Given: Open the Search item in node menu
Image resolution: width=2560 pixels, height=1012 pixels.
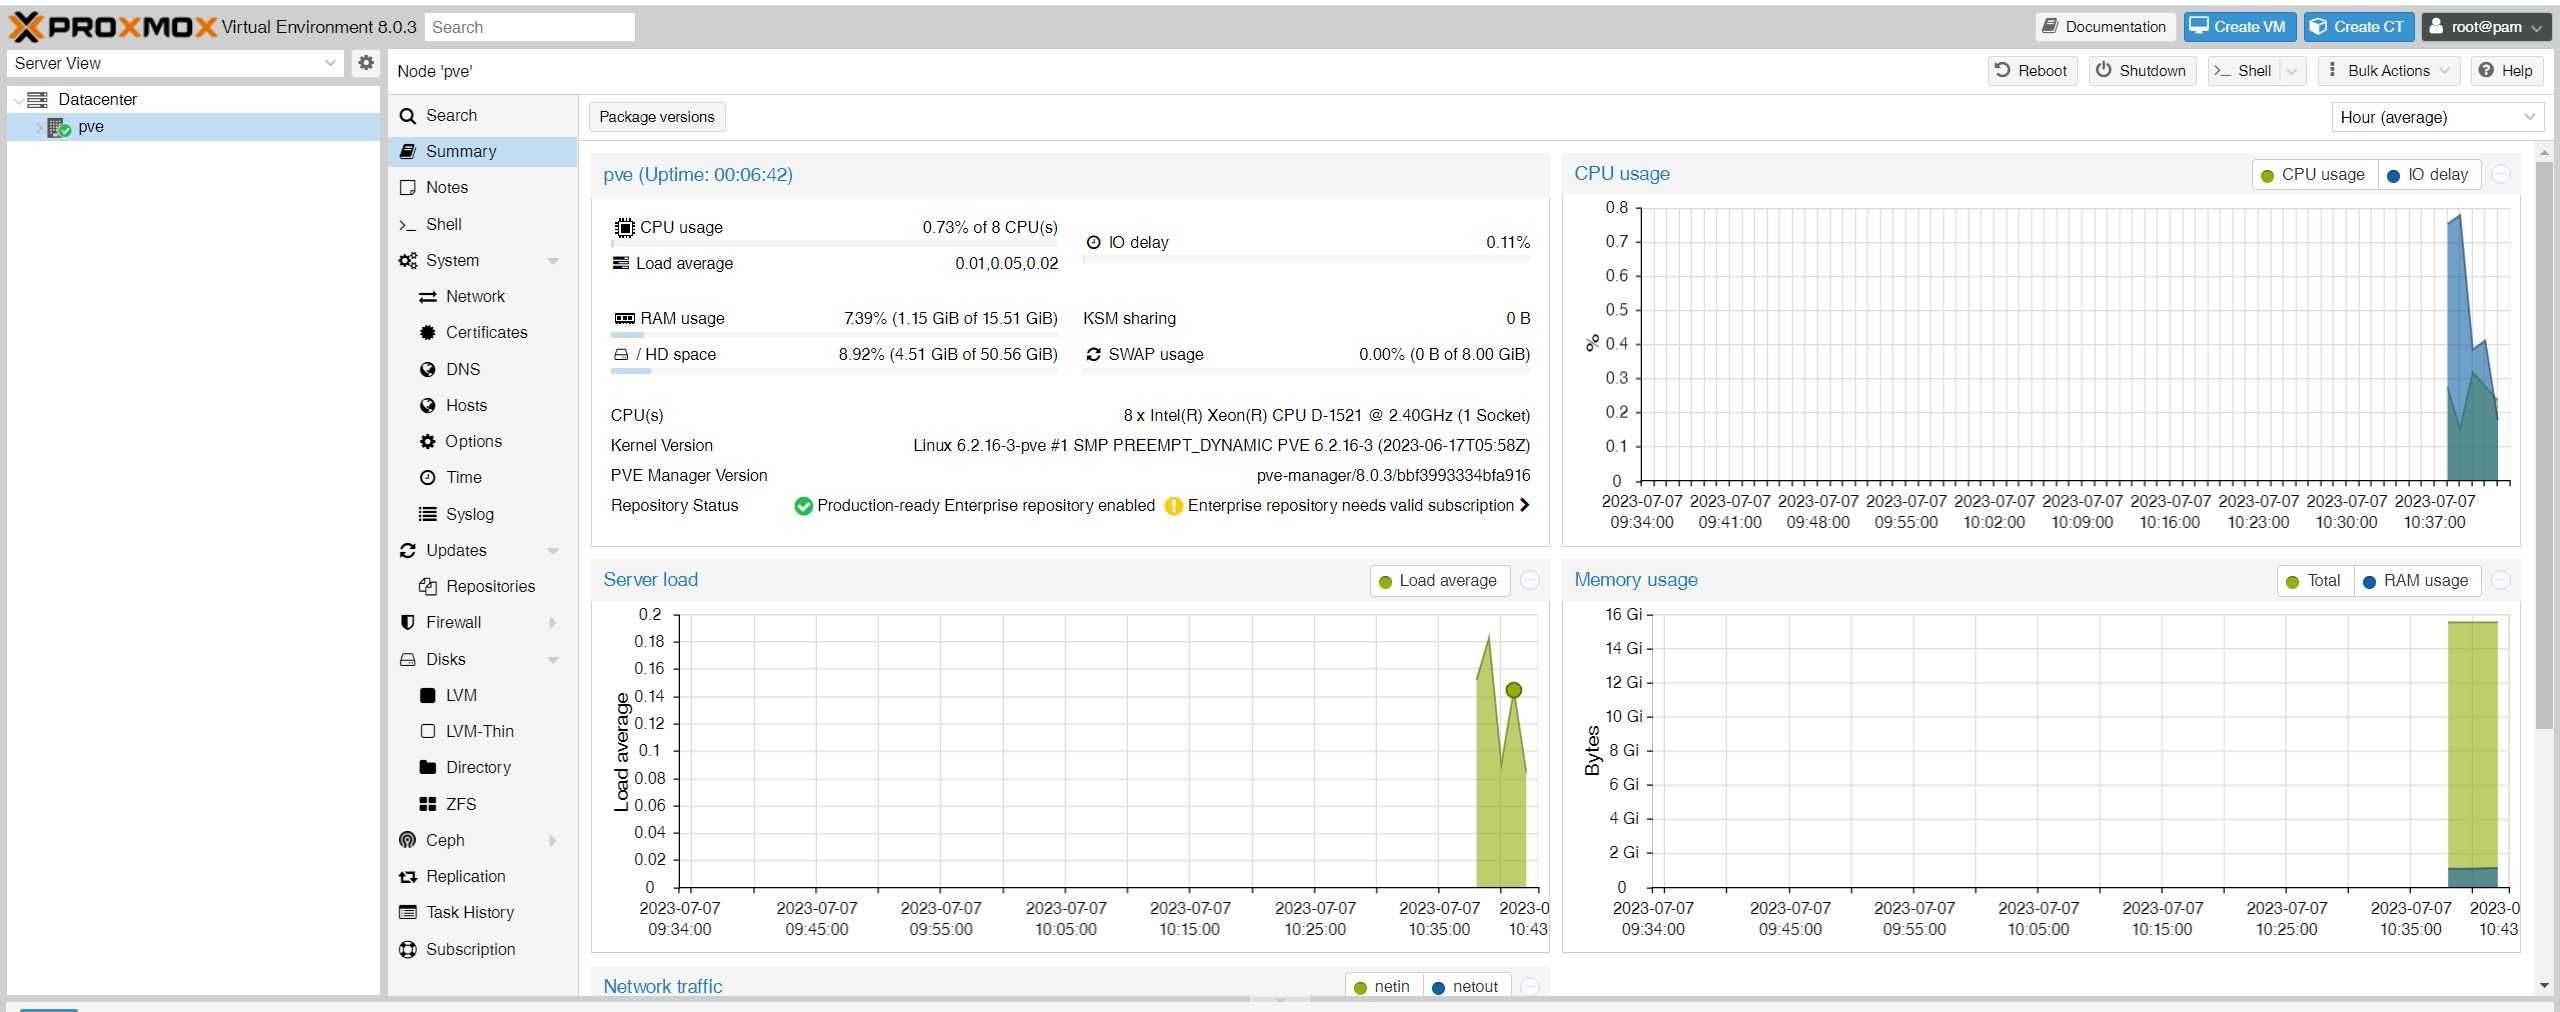Looking at the screenshot, I should point(482,116).
